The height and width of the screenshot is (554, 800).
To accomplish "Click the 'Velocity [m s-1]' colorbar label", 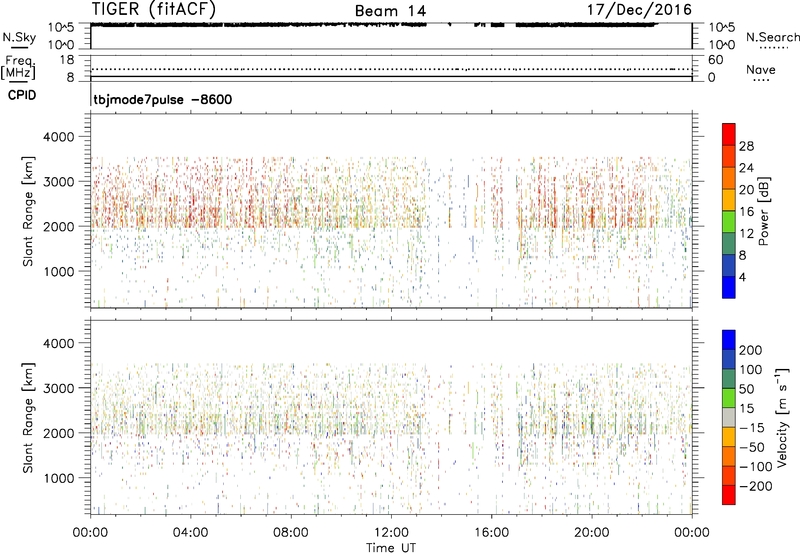I will (x=781, y=417).
